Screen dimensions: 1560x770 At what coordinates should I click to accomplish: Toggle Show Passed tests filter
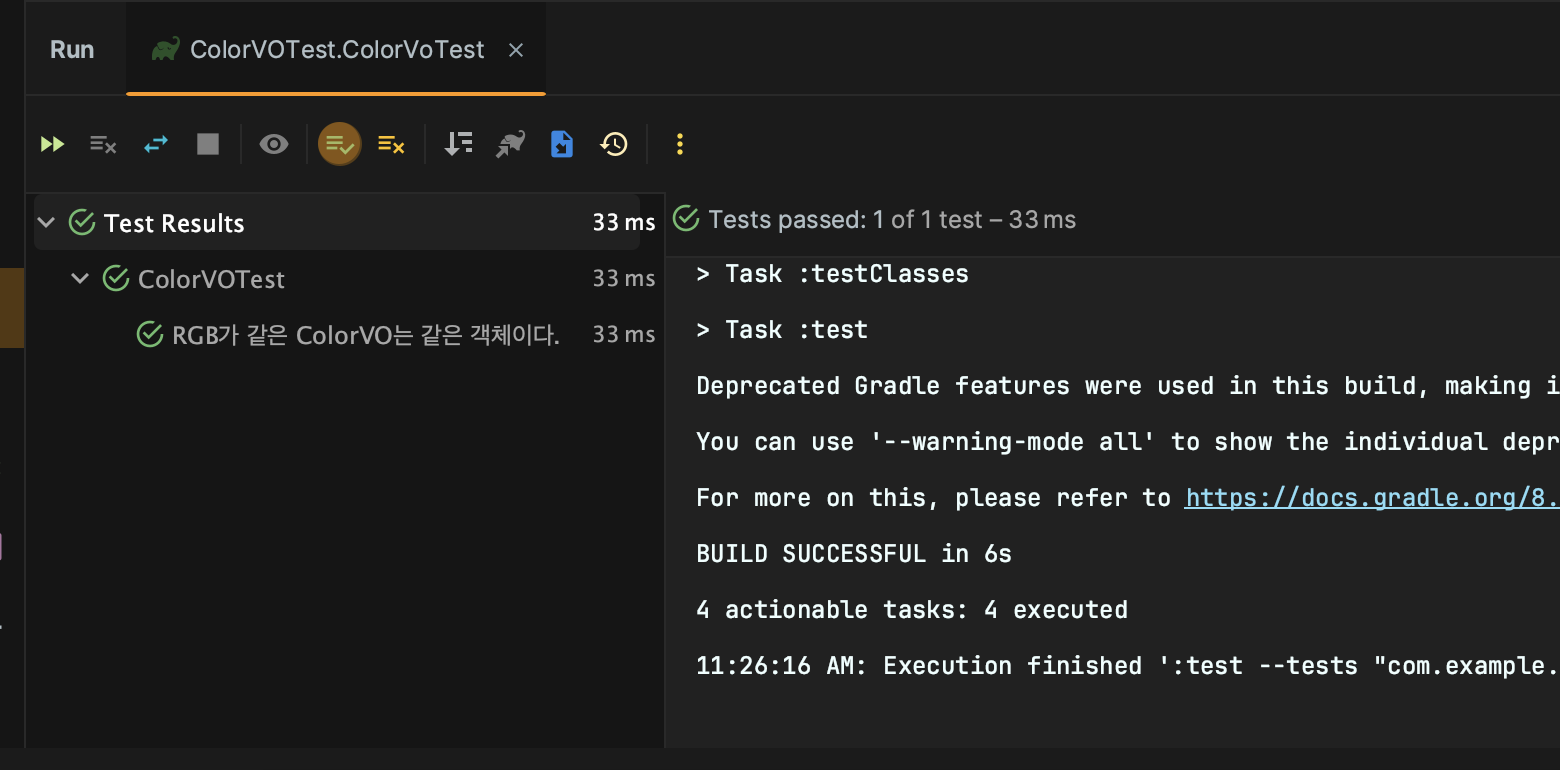coord(340,145)
